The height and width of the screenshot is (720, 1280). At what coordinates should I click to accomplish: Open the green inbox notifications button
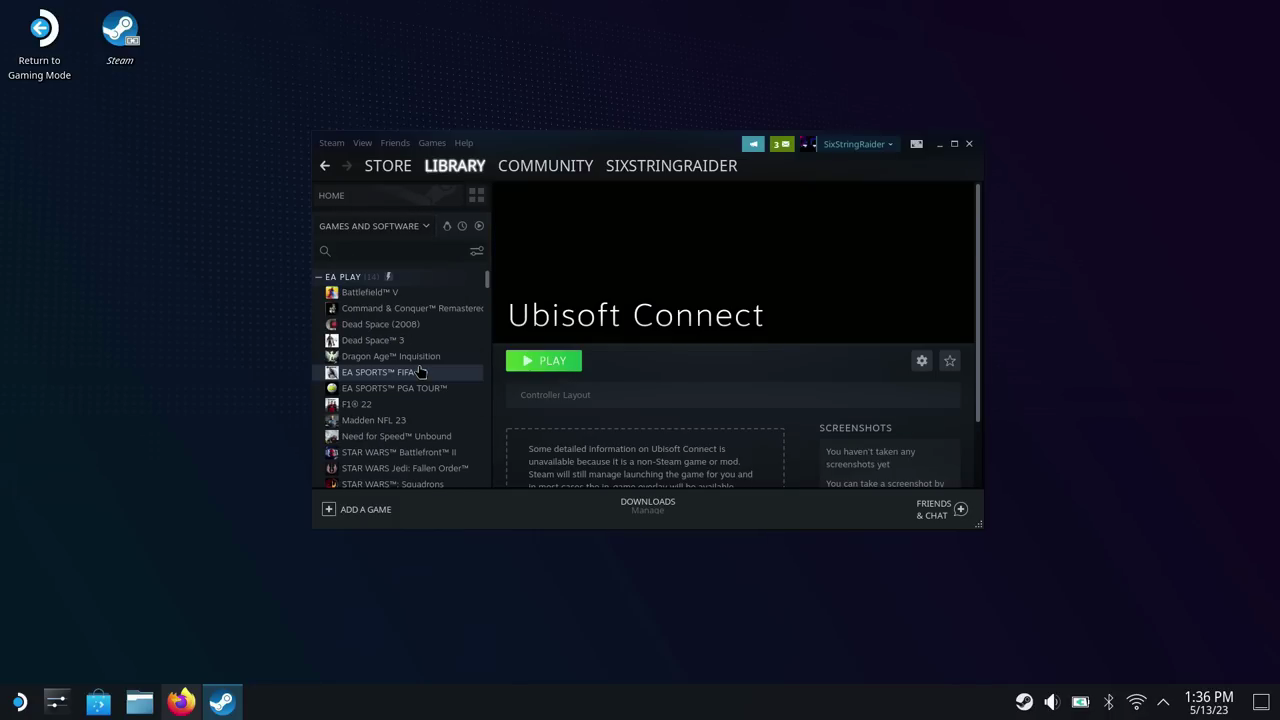pos(782,144)
